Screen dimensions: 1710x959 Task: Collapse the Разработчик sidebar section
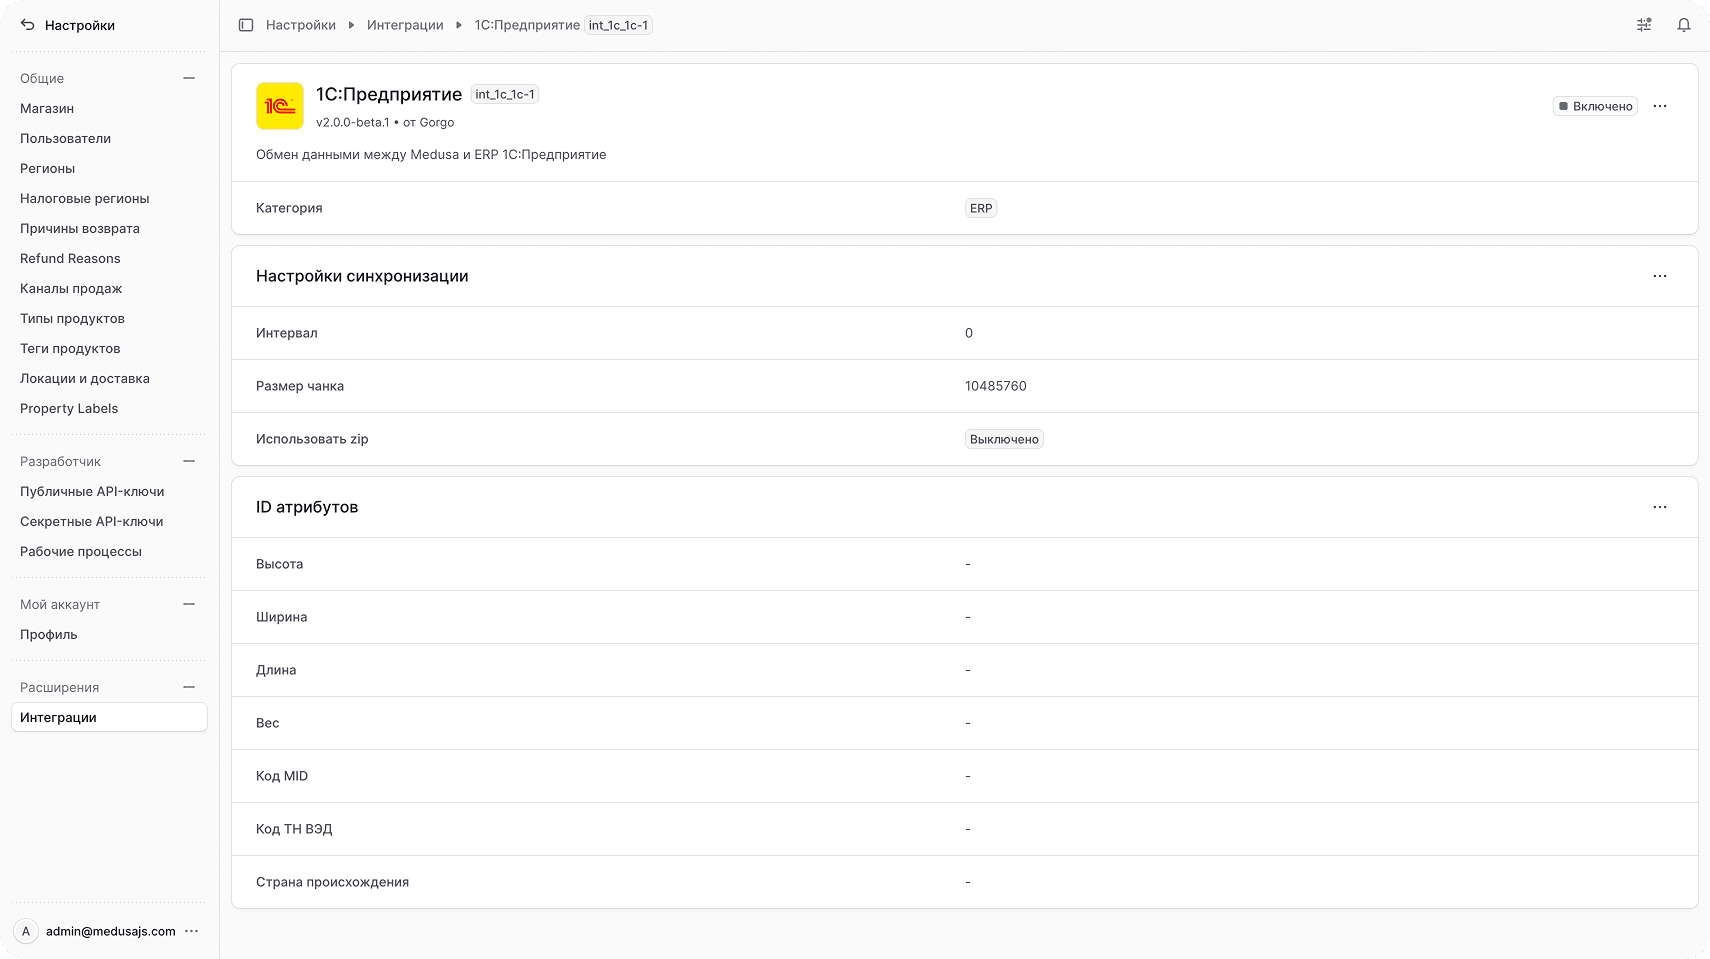click(x=189, y=461)
